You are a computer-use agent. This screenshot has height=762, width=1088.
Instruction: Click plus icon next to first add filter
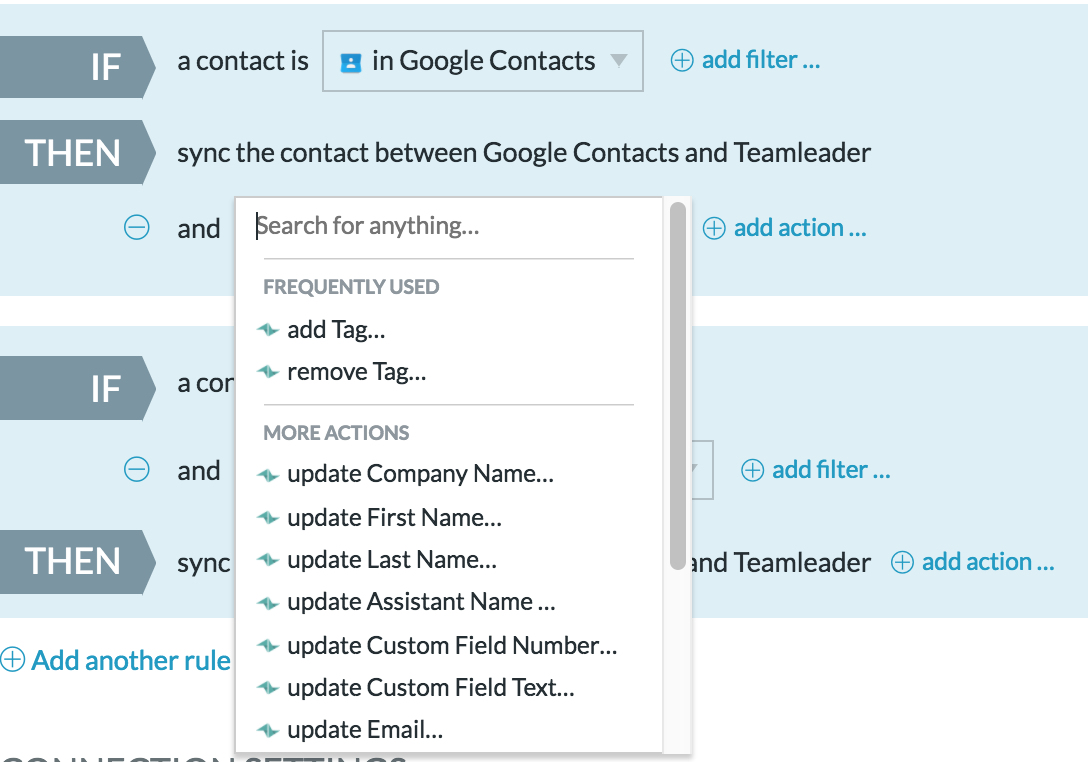(682, 60)
